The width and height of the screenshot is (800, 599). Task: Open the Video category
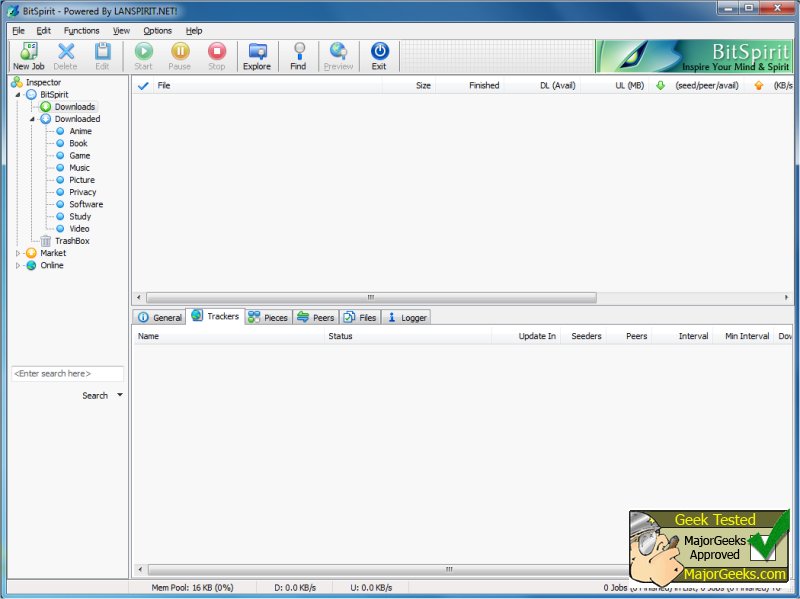coord(79,229)
